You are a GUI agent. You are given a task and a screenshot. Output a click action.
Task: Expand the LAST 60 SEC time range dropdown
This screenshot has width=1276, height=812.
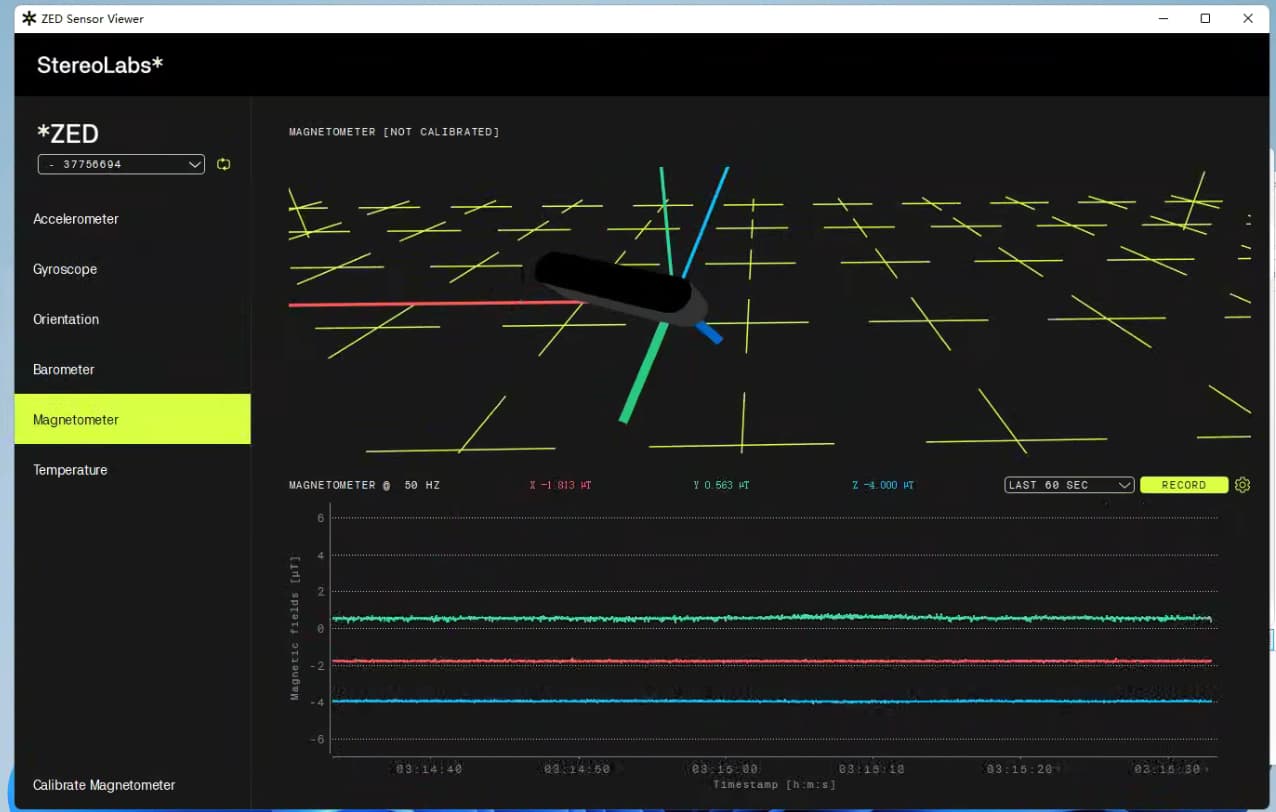coord(1069,485)
